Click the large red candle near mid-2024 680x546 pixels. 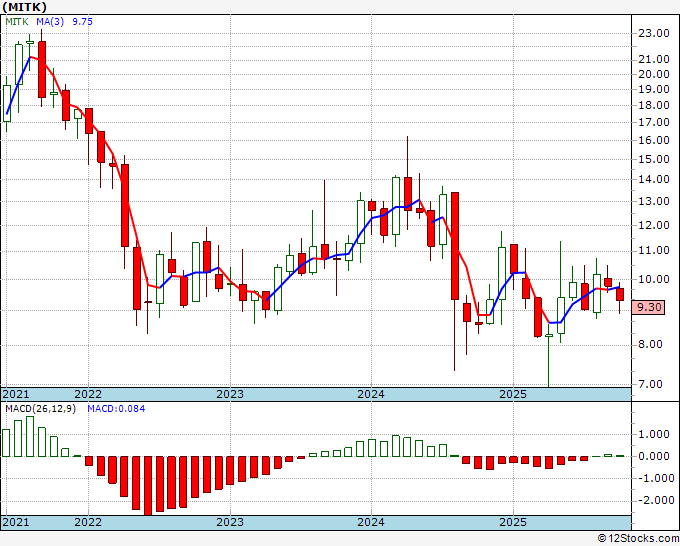(454, 246)
